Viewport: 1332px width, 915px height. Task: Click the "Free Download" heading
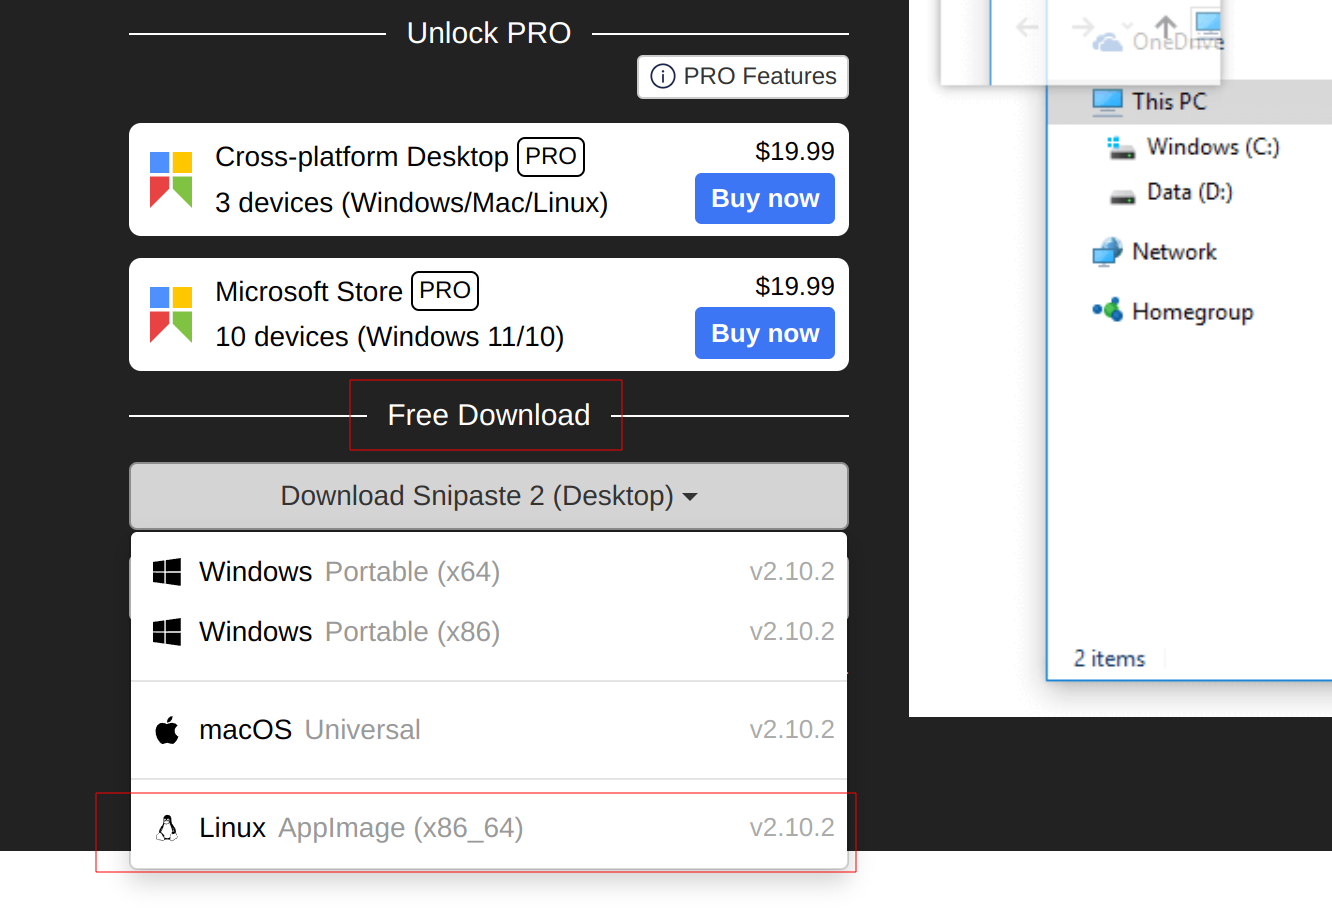[489, 415]
